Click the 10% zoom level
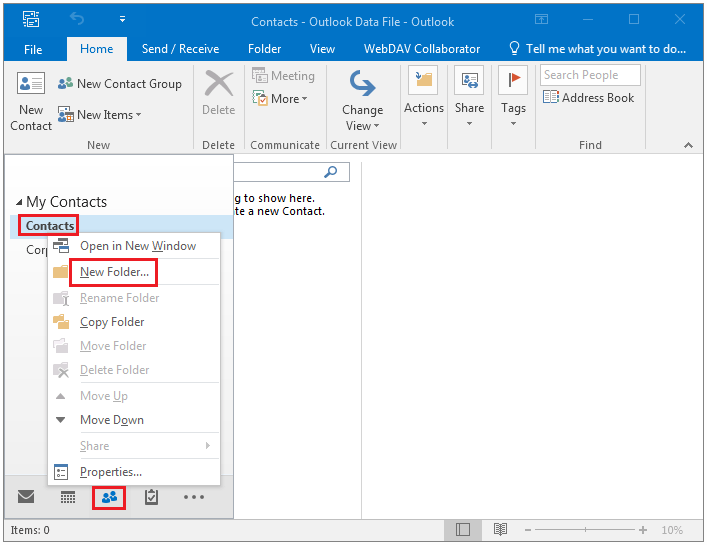 pos(672,530)
